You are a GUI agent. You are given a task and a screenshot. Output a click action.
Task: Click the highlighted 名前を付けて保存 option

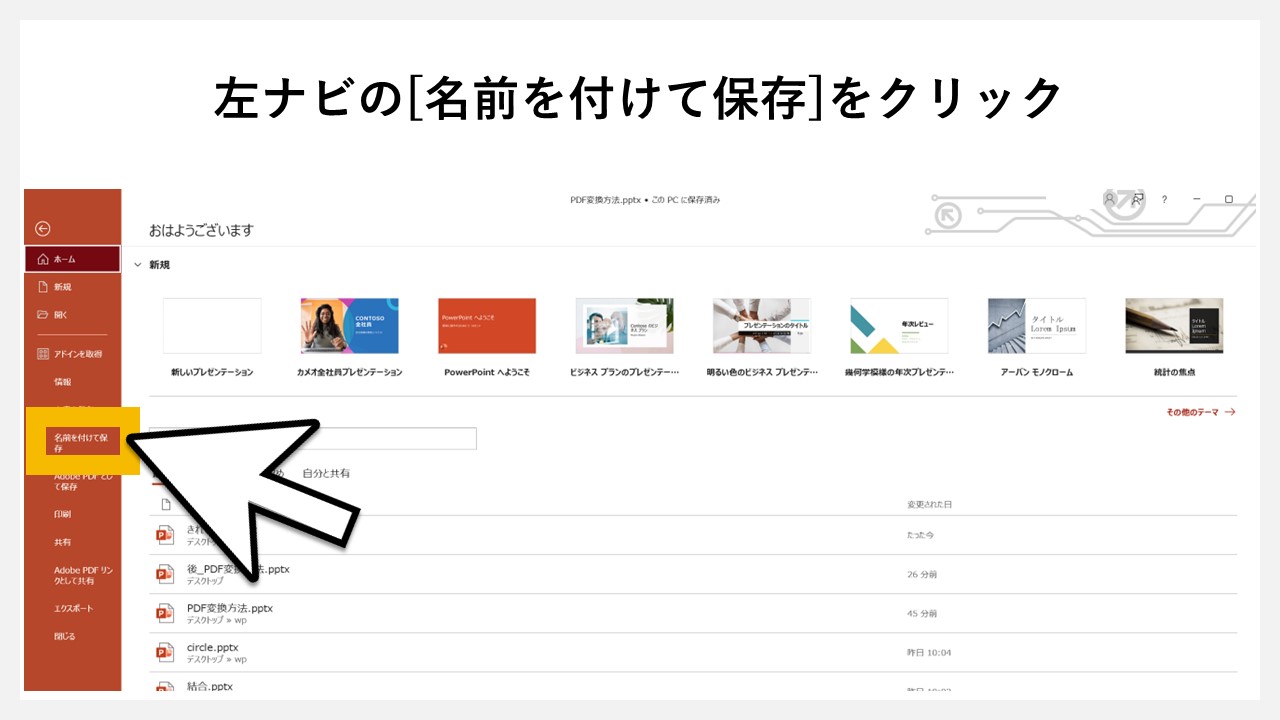click(x=80, y=440)
